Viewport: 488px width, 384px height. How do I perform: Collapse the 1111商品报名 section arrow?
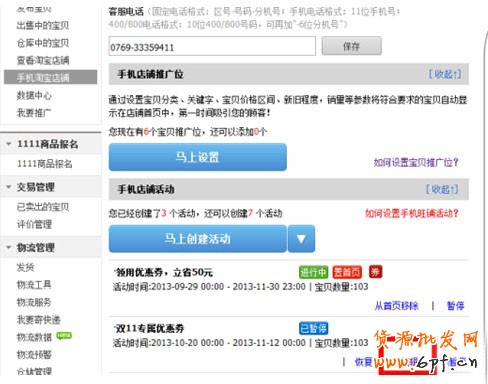[x=9, y=144]
